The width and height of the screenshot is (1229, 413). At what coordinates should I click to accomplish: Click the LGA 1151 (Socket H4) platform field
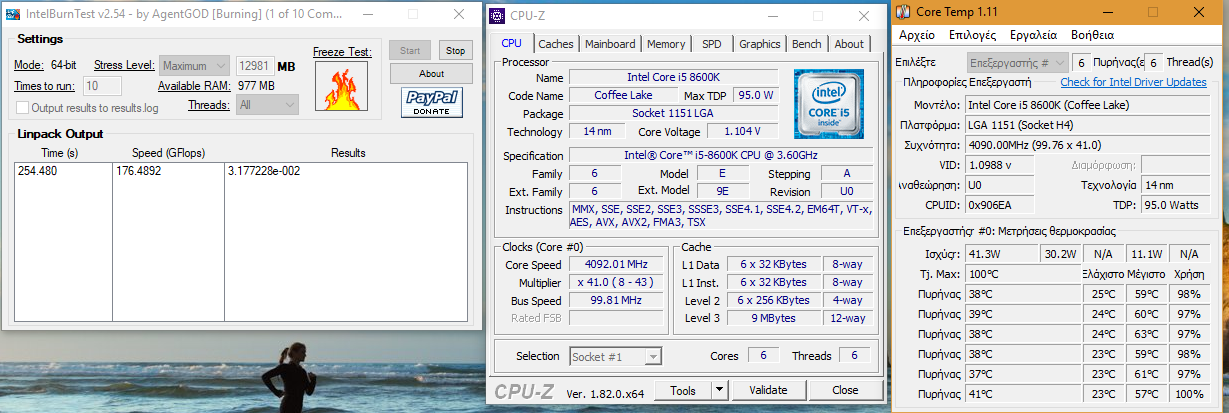[1087, 125]
